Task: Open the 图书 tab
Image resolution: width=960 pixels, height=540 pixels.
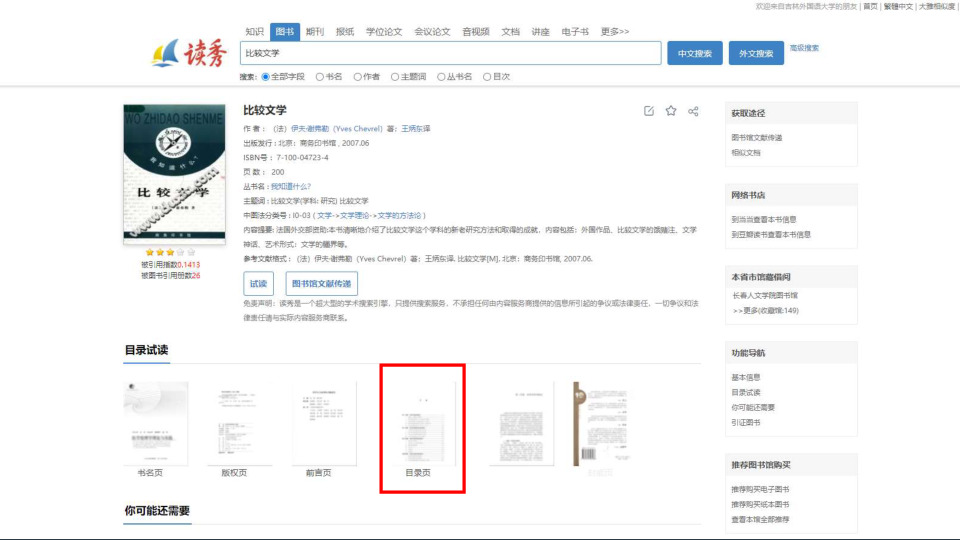Action: 285,32
